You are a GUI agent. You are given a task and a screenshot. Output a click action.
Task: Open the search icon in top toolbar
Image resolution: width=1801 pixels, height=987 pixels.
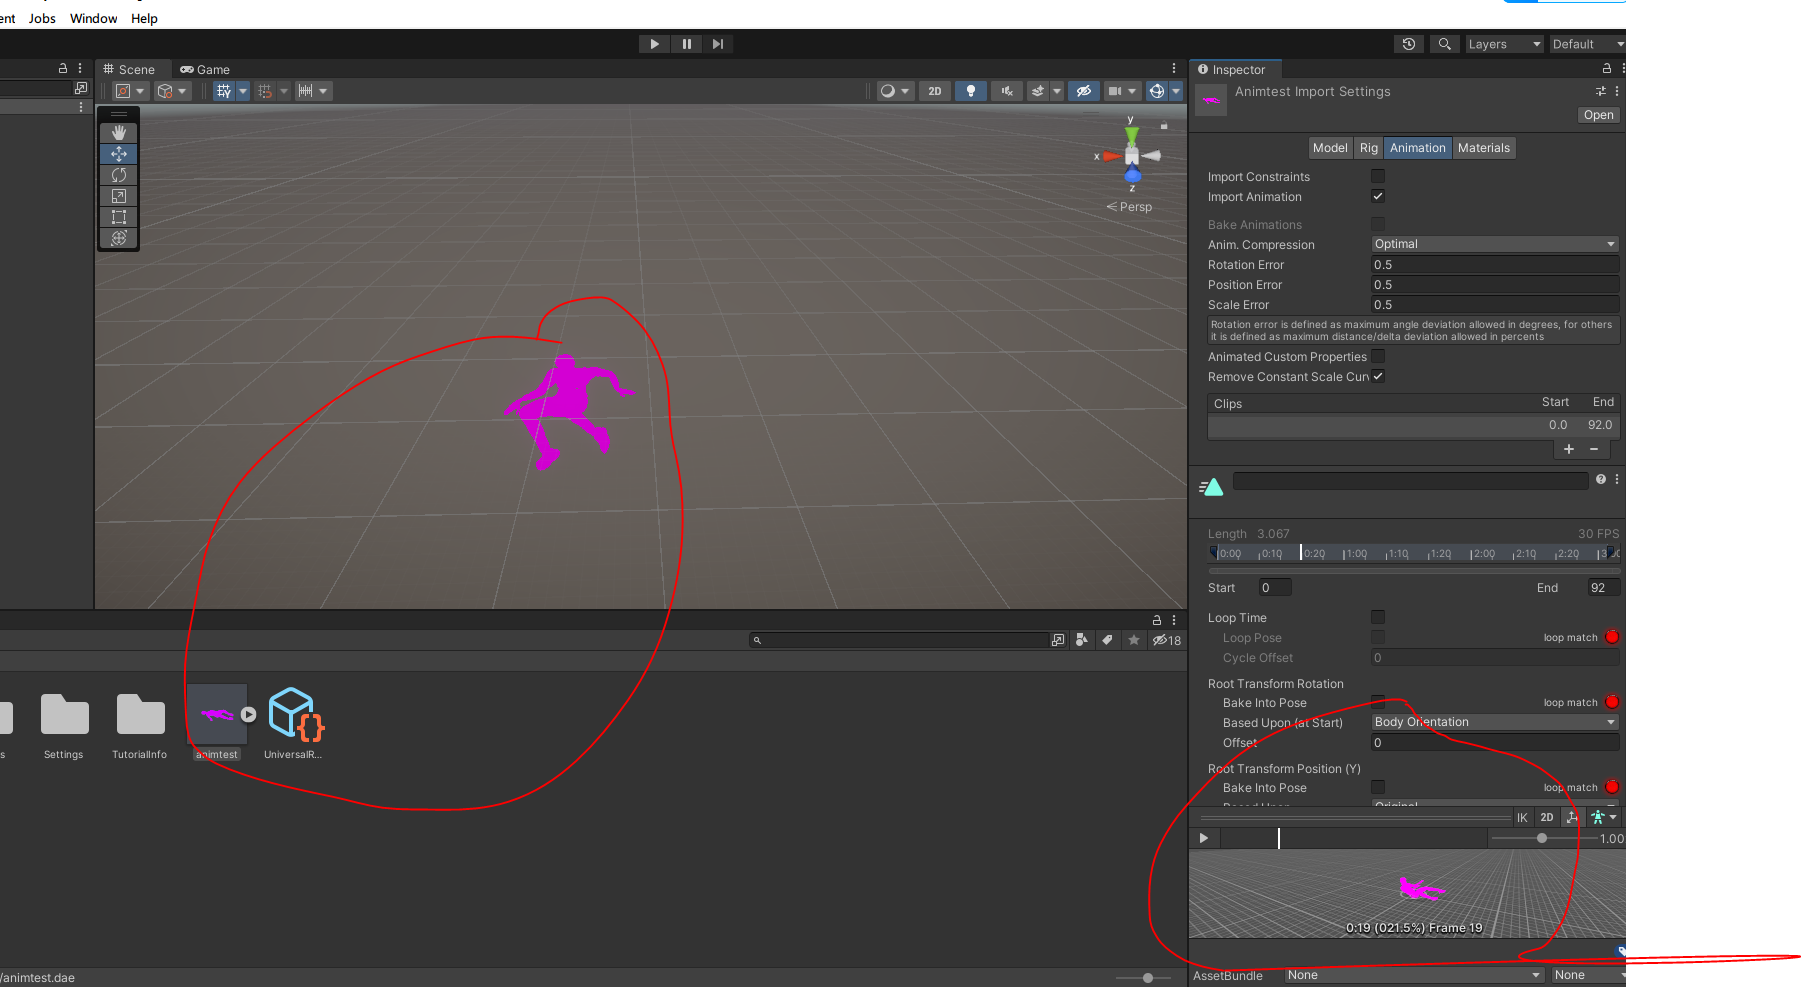[1444, 43]
